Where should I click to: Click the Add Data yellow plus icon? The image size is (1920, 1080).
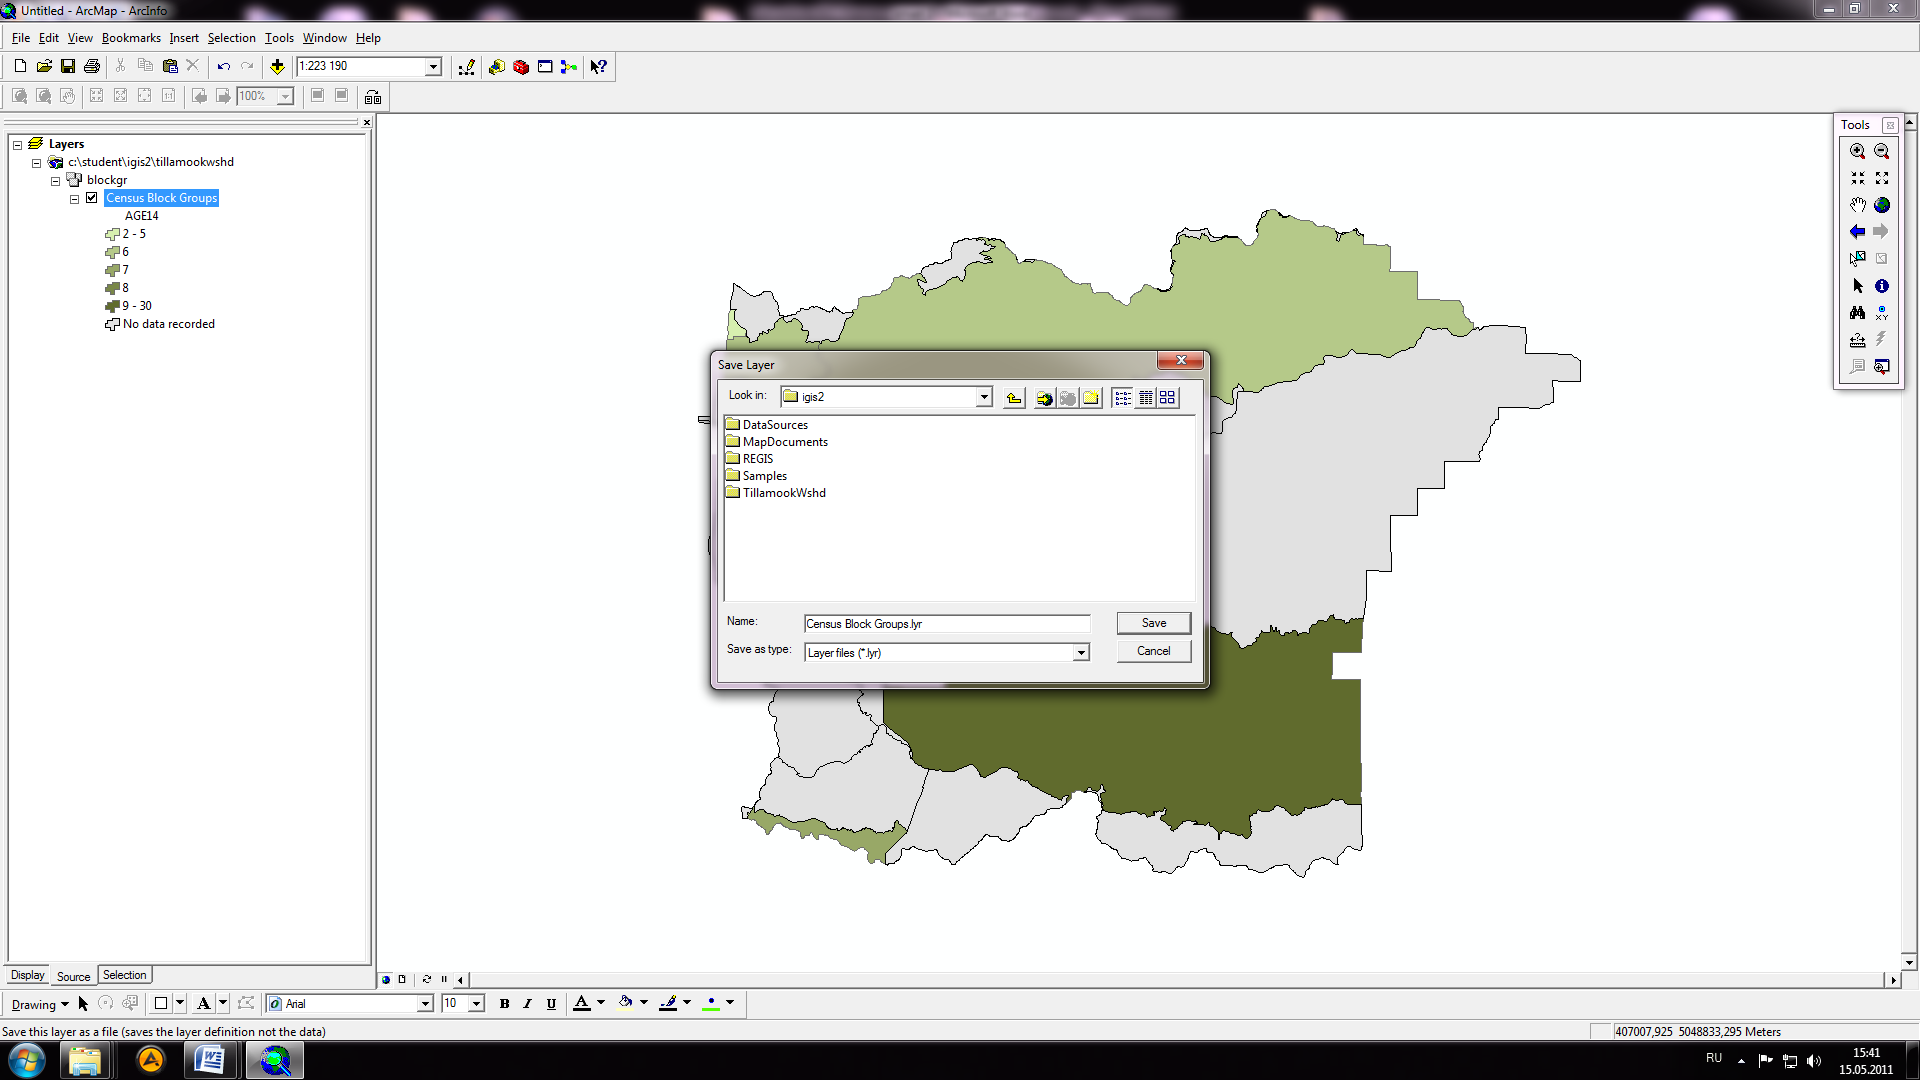click(x=277, y=66)
